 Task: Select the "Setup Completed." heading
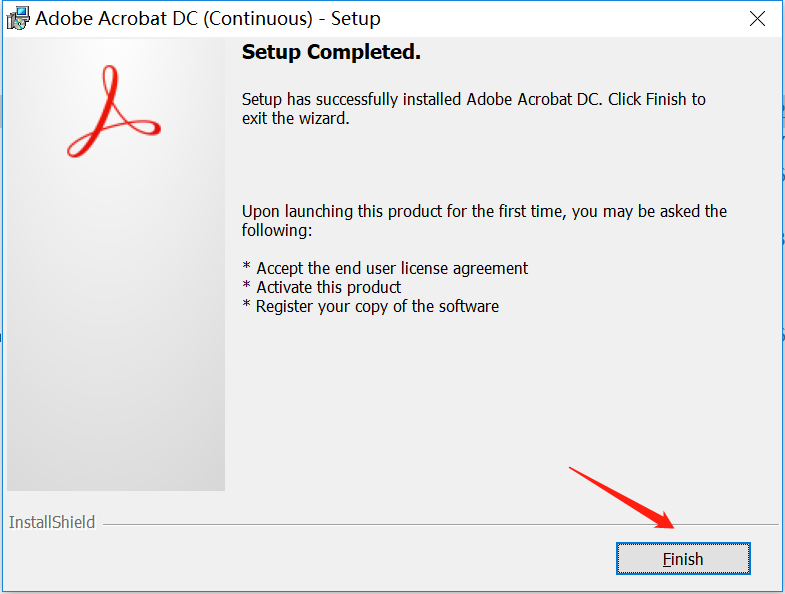(331, 52)
